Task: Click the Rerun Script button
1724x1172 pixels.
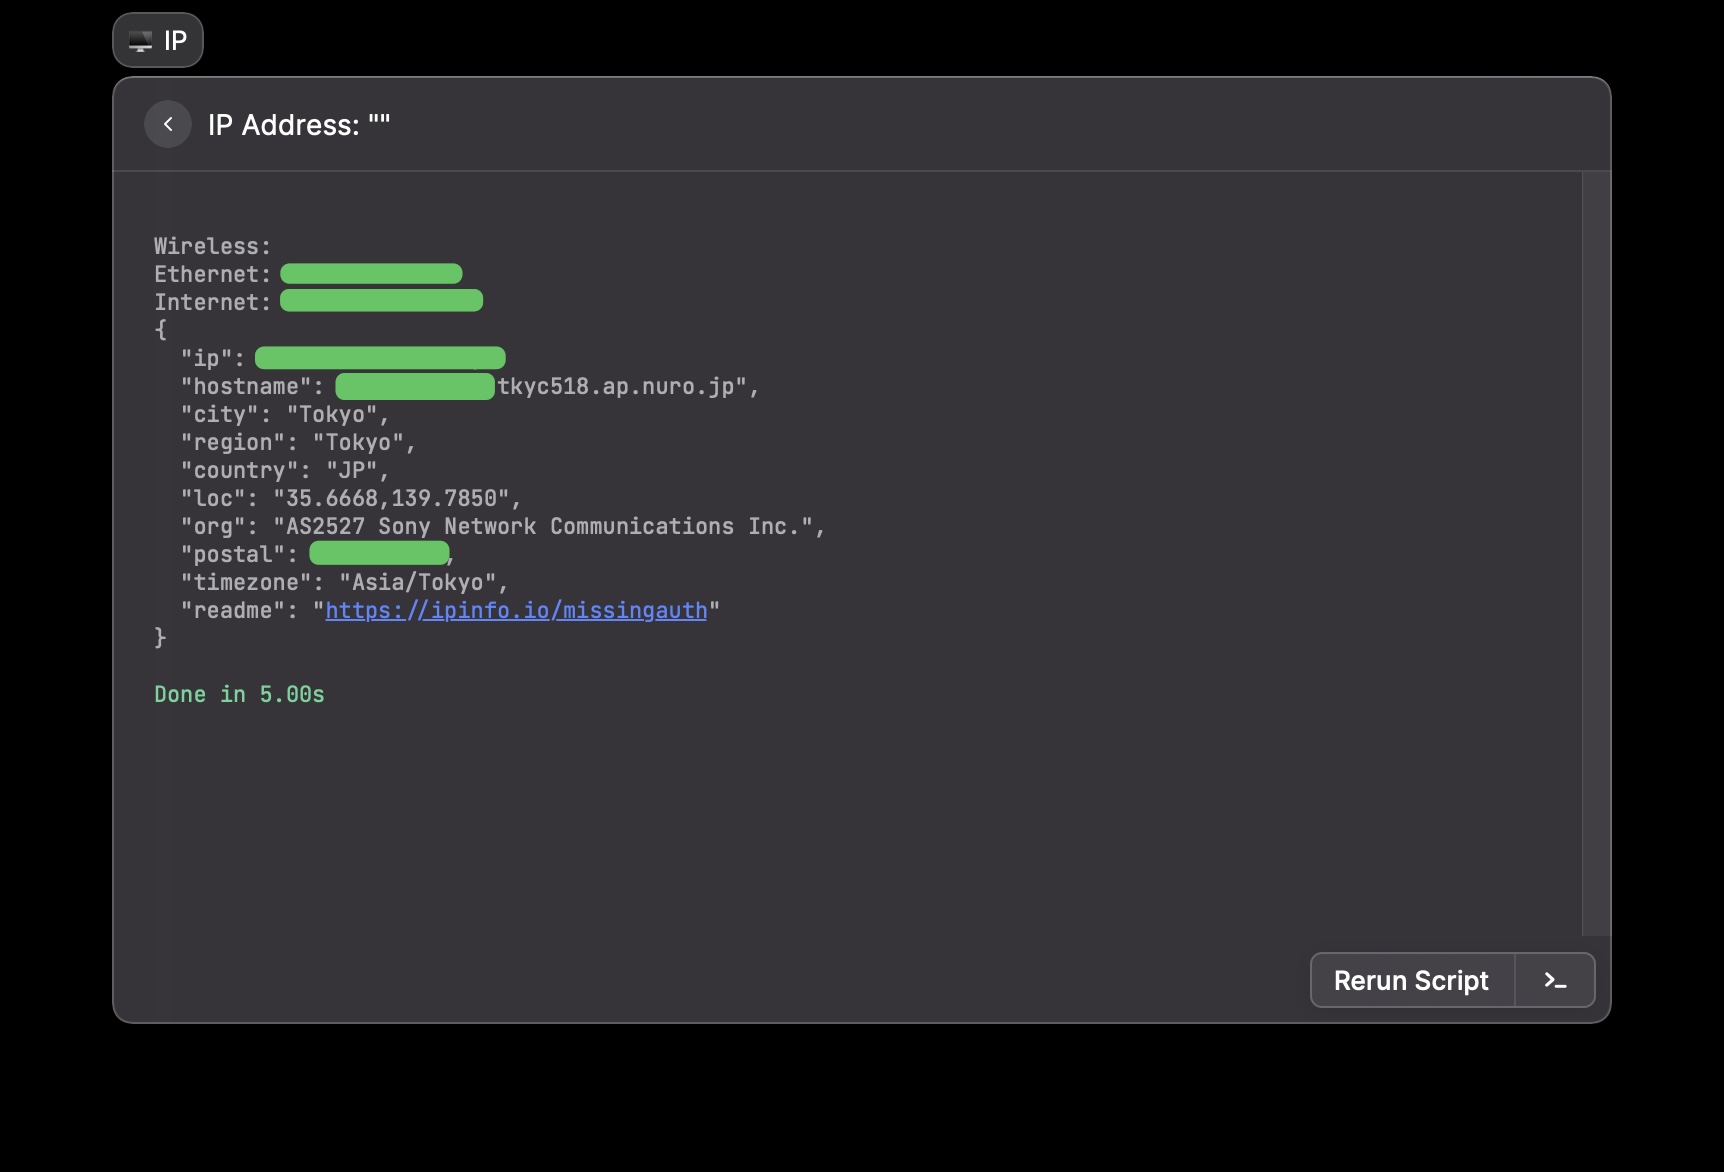Action: tap(1411, 981)
